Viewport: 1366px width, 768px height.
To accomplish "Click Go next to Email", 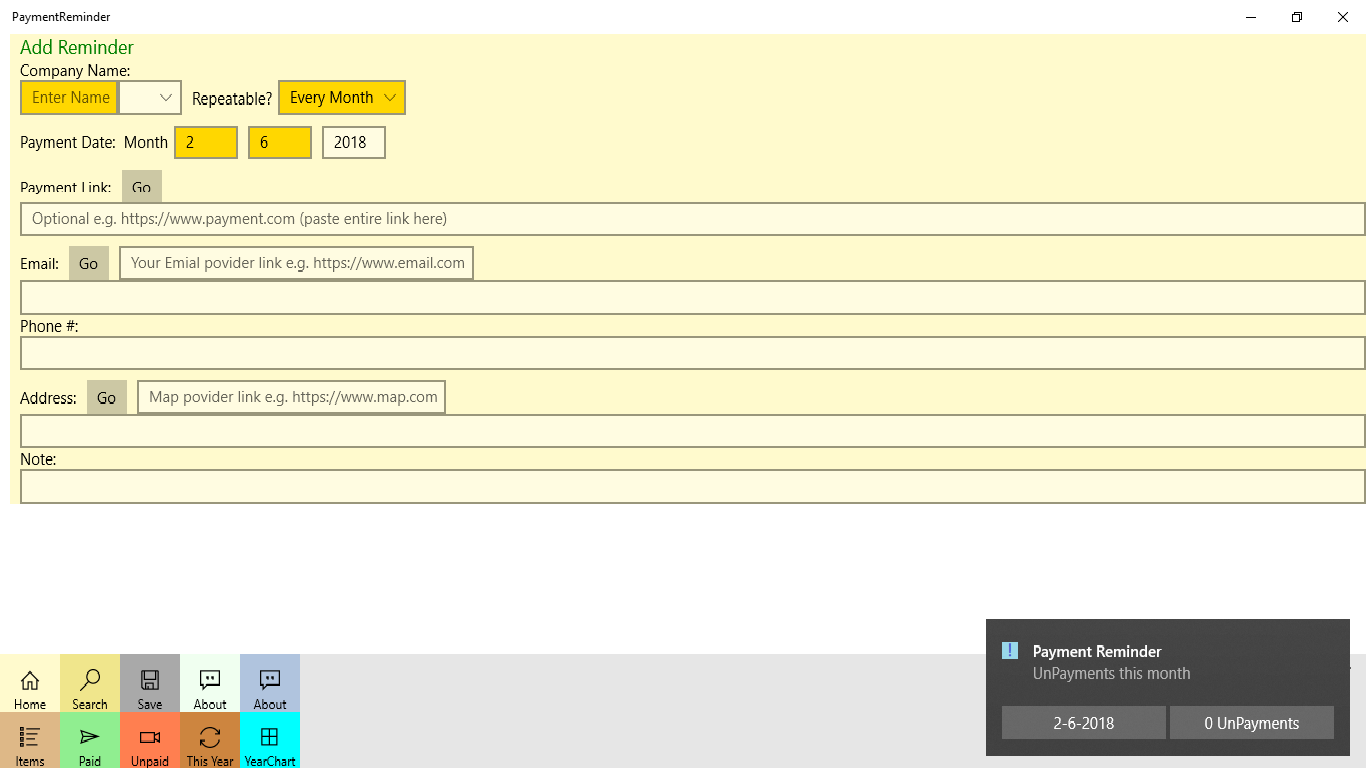I will [x=89, y=263].
